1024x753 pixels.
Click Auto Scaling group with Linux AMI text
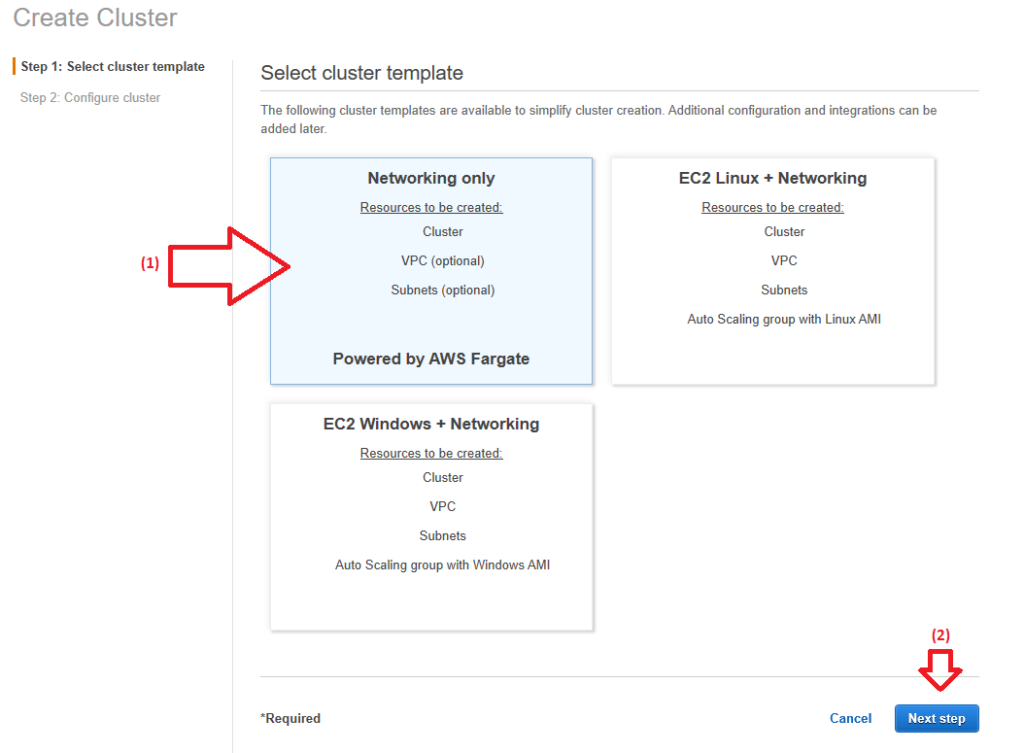pos(784,320)
